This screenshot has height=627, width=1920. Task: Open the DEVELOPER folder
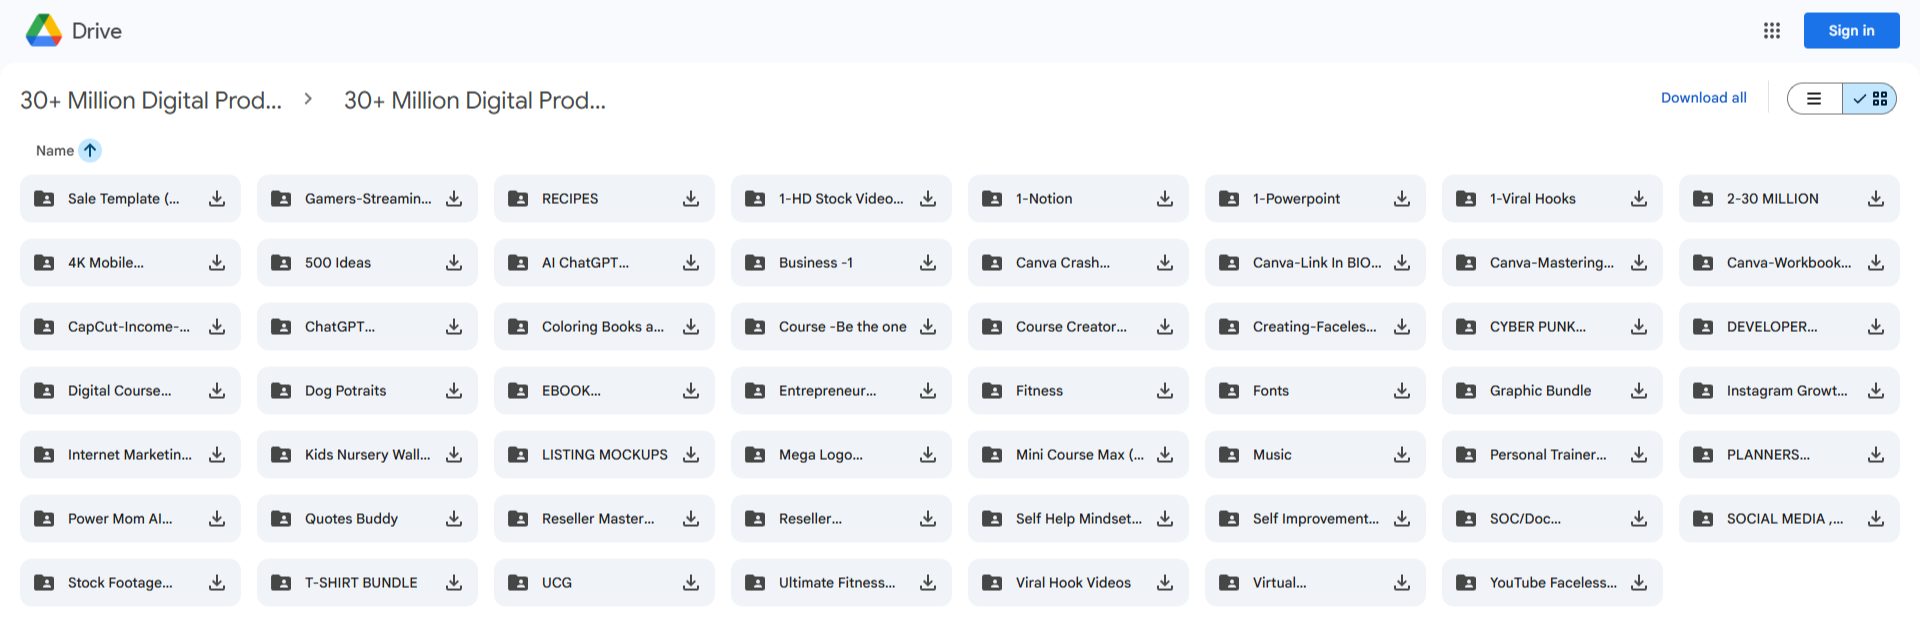click(x=1789, y=327)
